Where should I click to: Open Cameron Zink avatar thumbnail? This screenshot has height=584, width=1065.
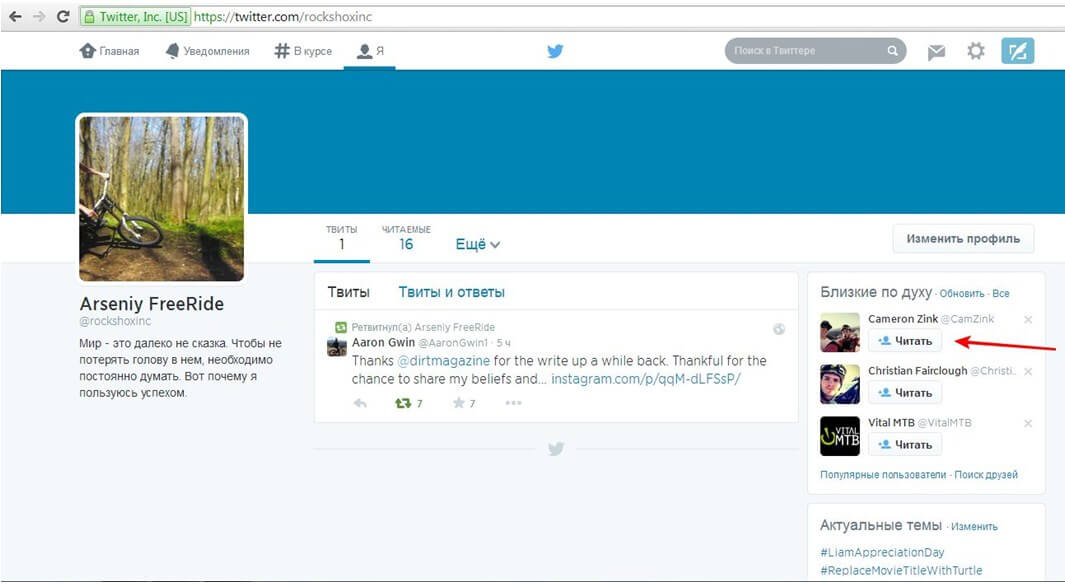coord(840,332)
